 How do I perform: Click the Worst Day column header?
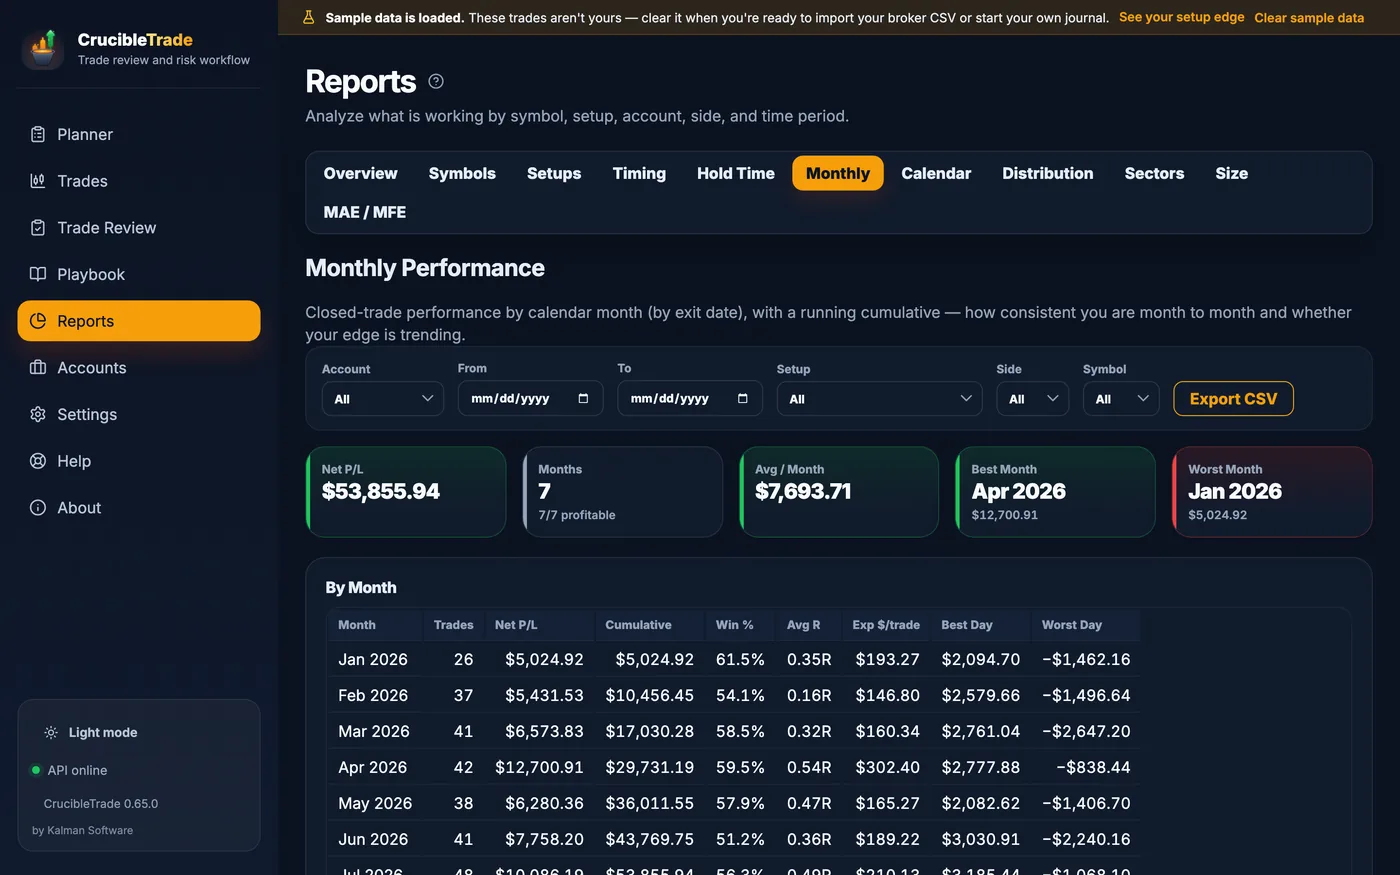pos(1085,625)
